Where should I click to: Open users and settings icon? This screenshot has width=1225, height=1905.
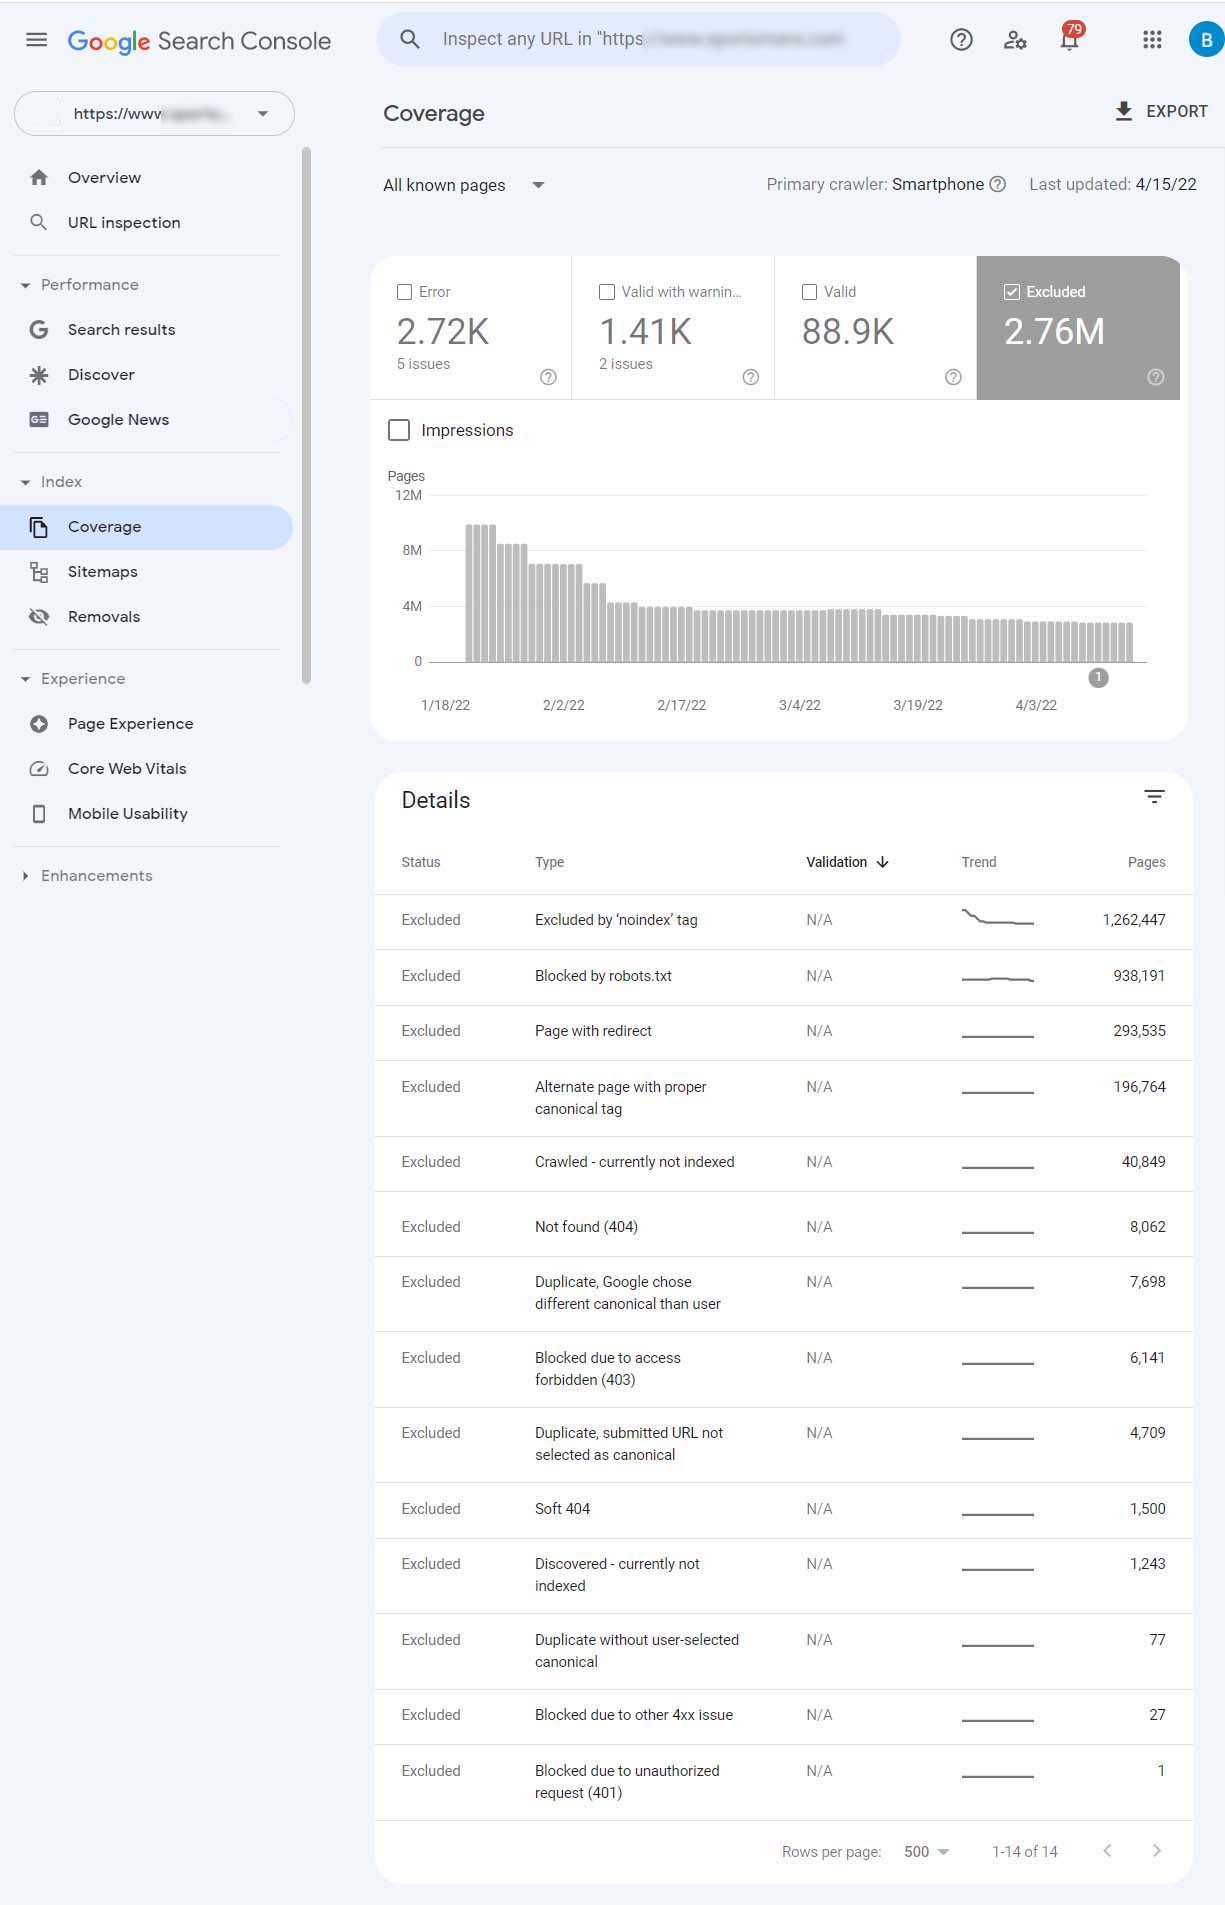click(x=1015, y=40)
